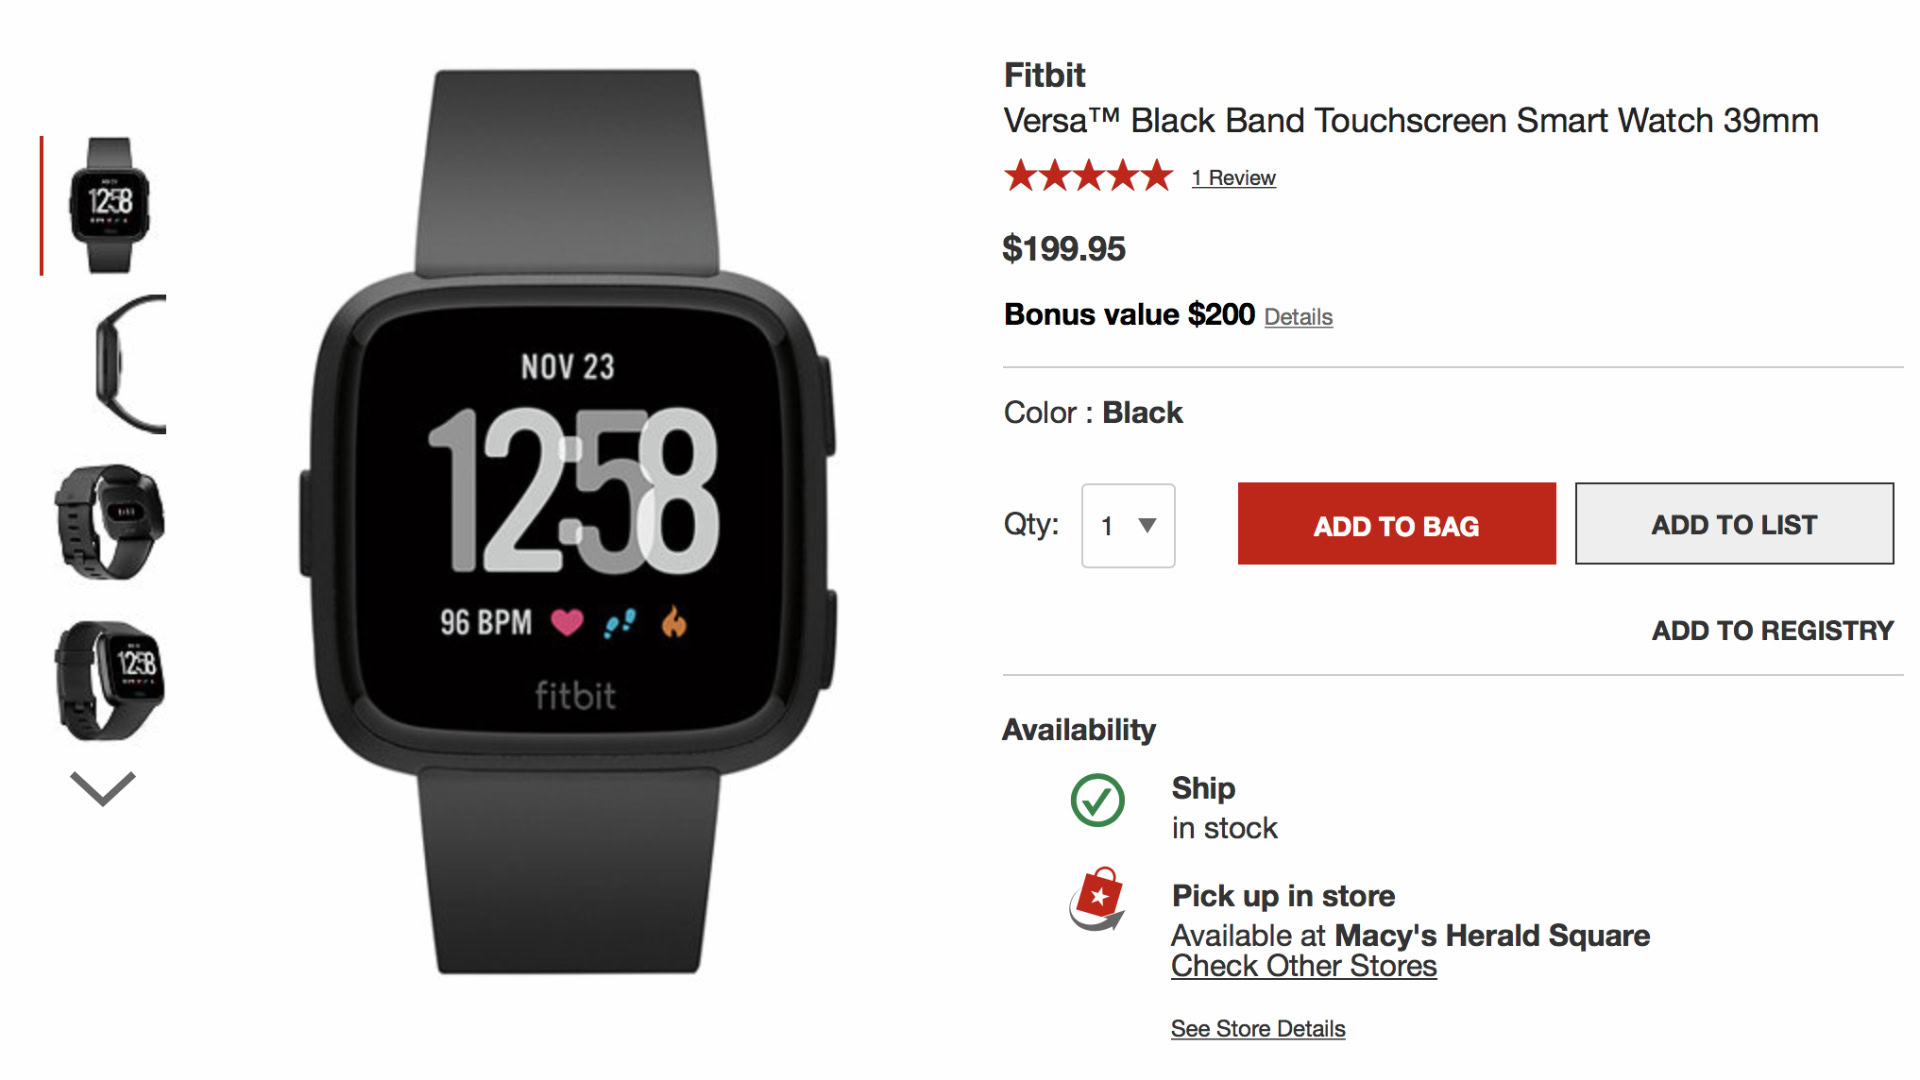Screen dimensions: 1920x1080
Task: Select the angled front 12:58 thumbnail
Action: point(109,680)
